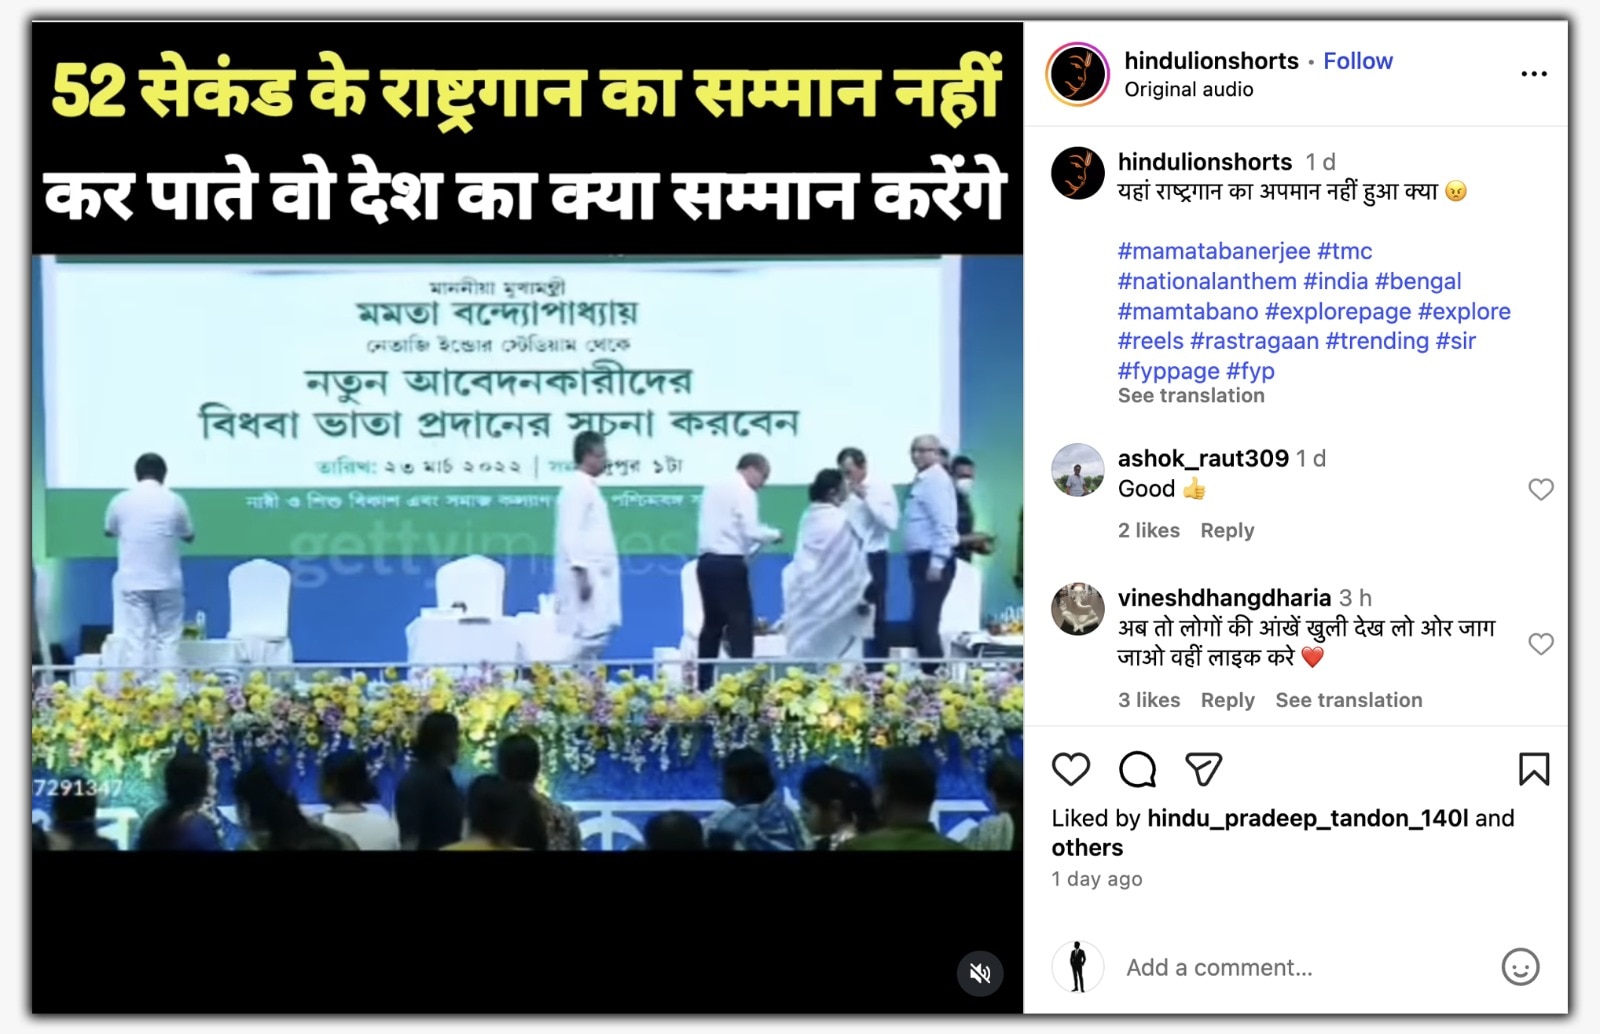See translation of the post caption
Screen dimensions: 1600x1034
pyautogui.click(x=1191, y=395)
